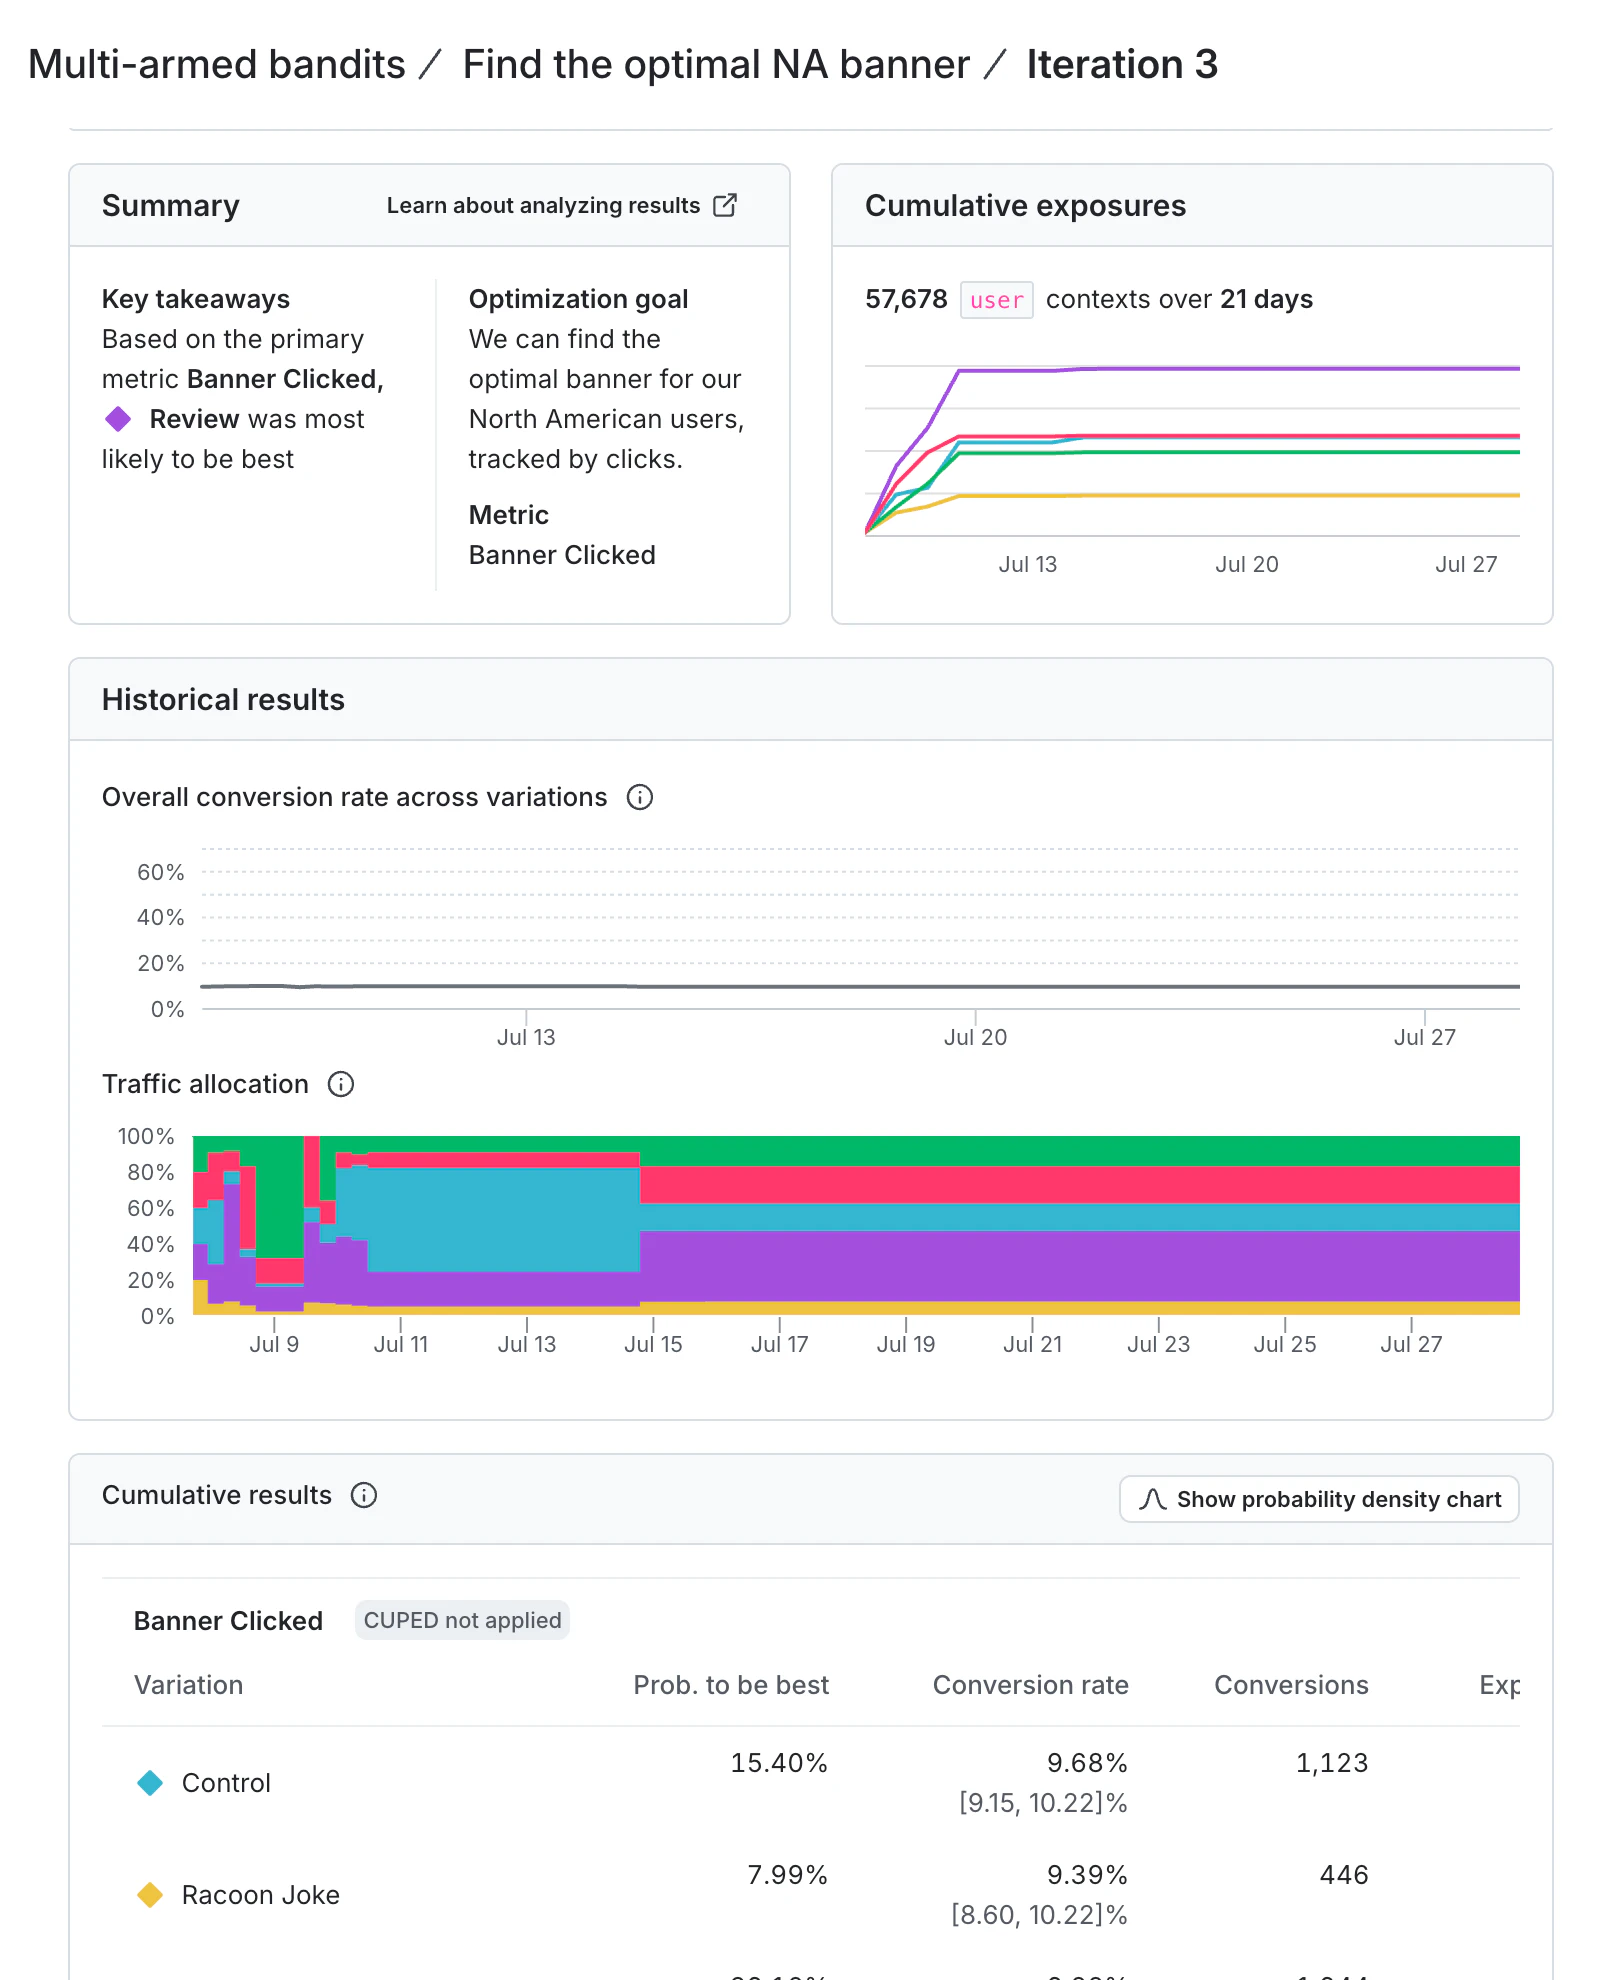Click the Banner Clicked metric label
Screen dimensions: 1622x1980
point(228,1620)
